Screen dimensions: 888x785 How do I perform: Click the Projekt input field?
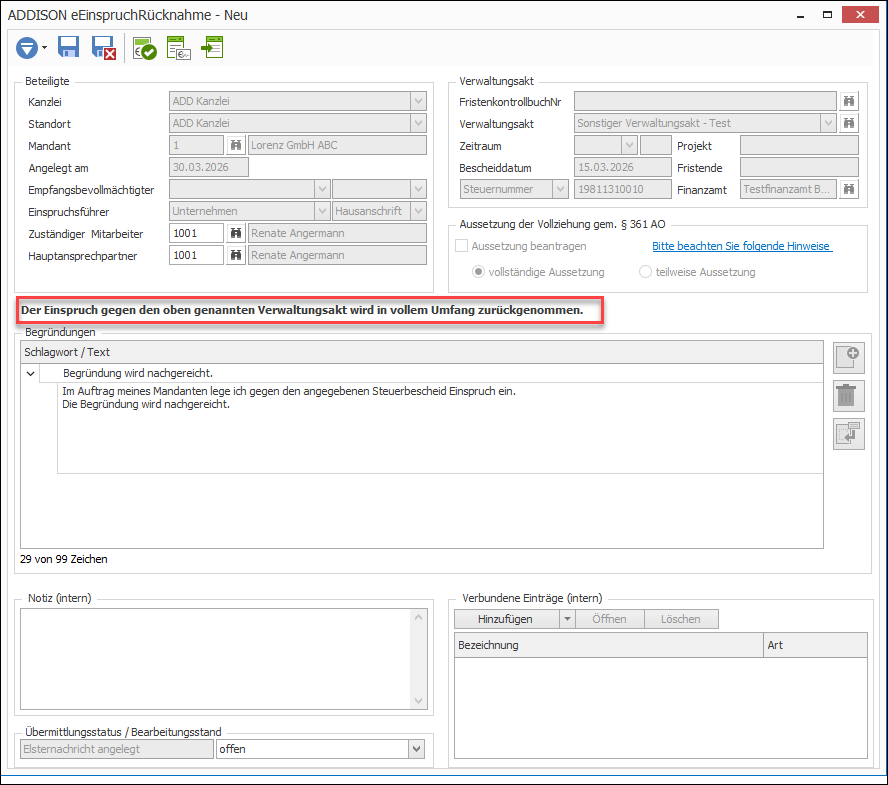tap(799, 146)
